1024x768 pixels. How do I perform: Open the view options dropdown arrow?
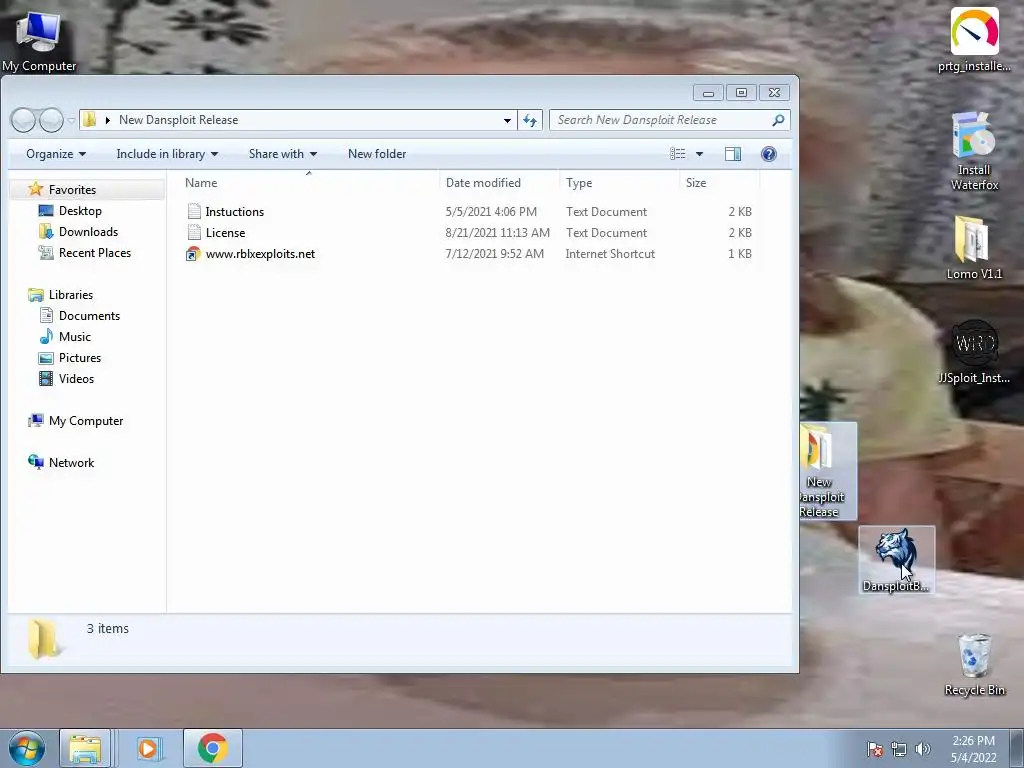pyautogui.click(x=699, y=154)
